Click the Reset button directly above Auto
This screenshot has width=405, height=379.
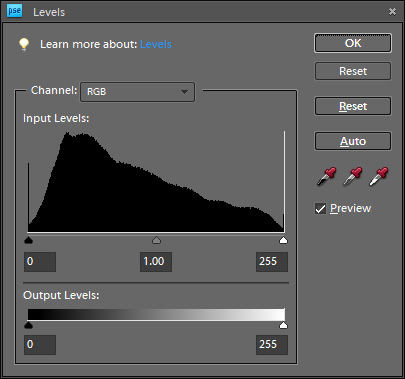click(x=353, y=106)
